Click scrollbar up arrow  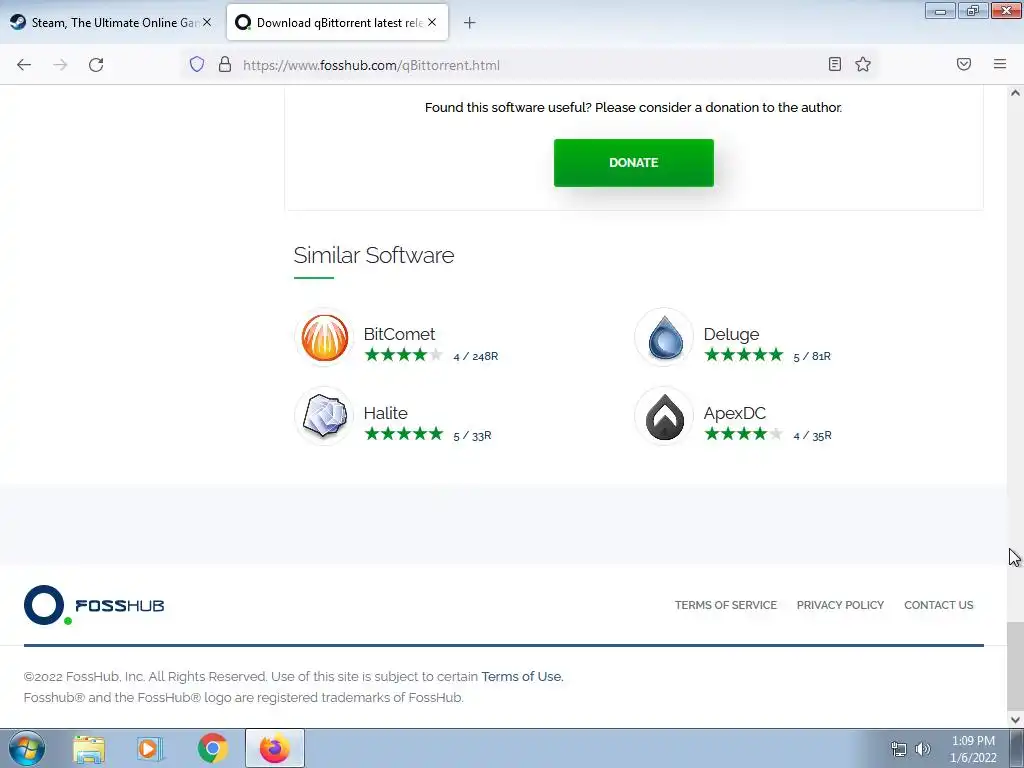click(1015, 93)
